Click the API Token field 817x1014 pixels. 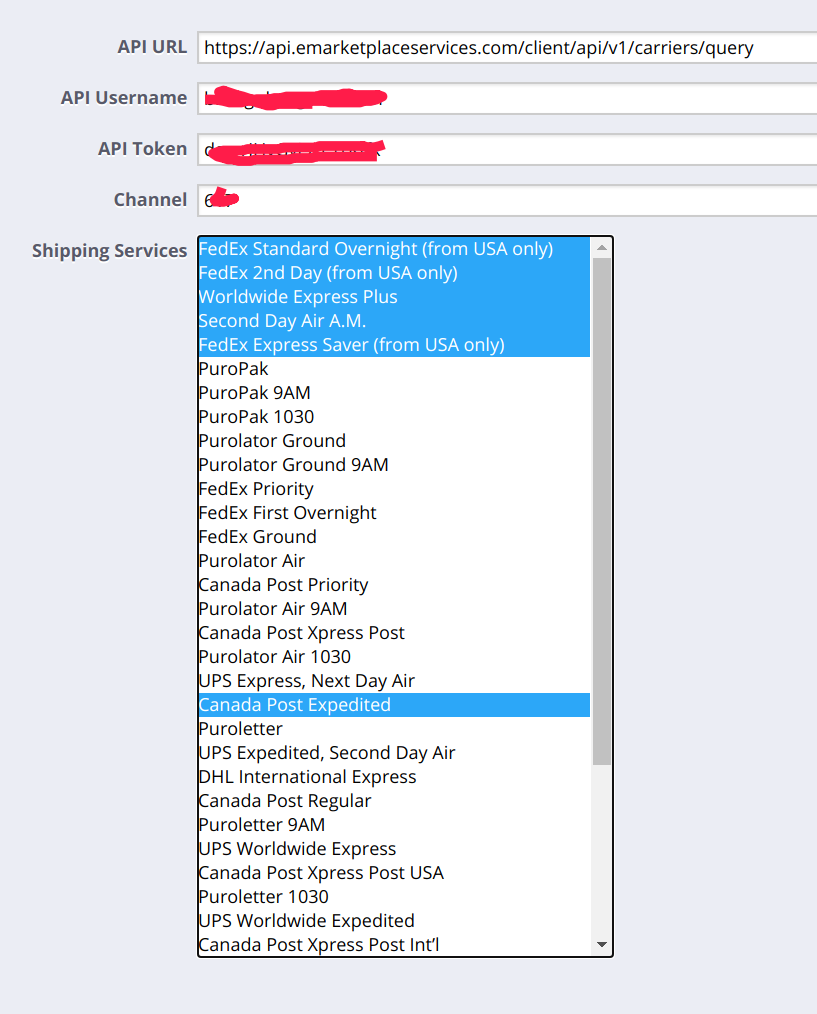506,149
